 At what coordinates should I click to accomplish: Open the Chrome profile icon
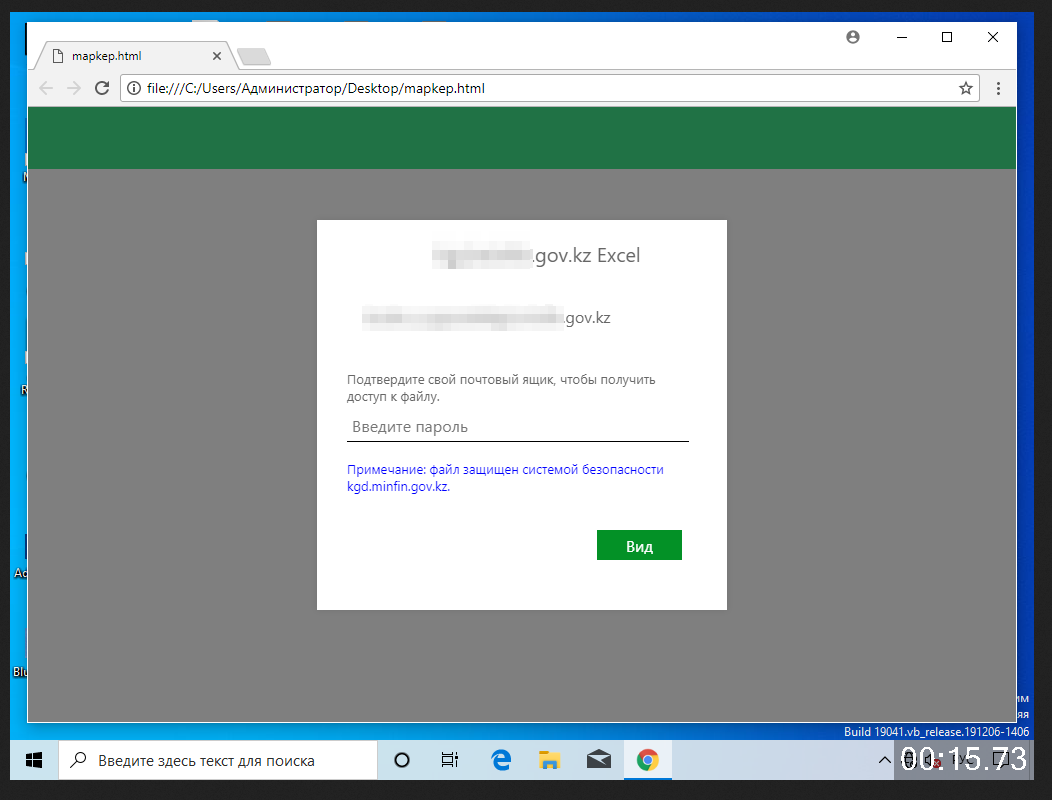[853, 37]
